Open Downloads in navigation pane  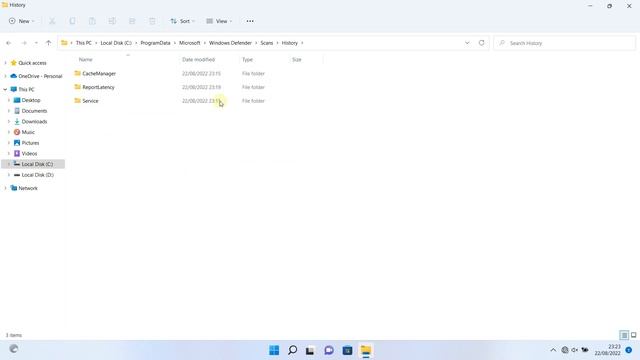[x=34, y=121]
